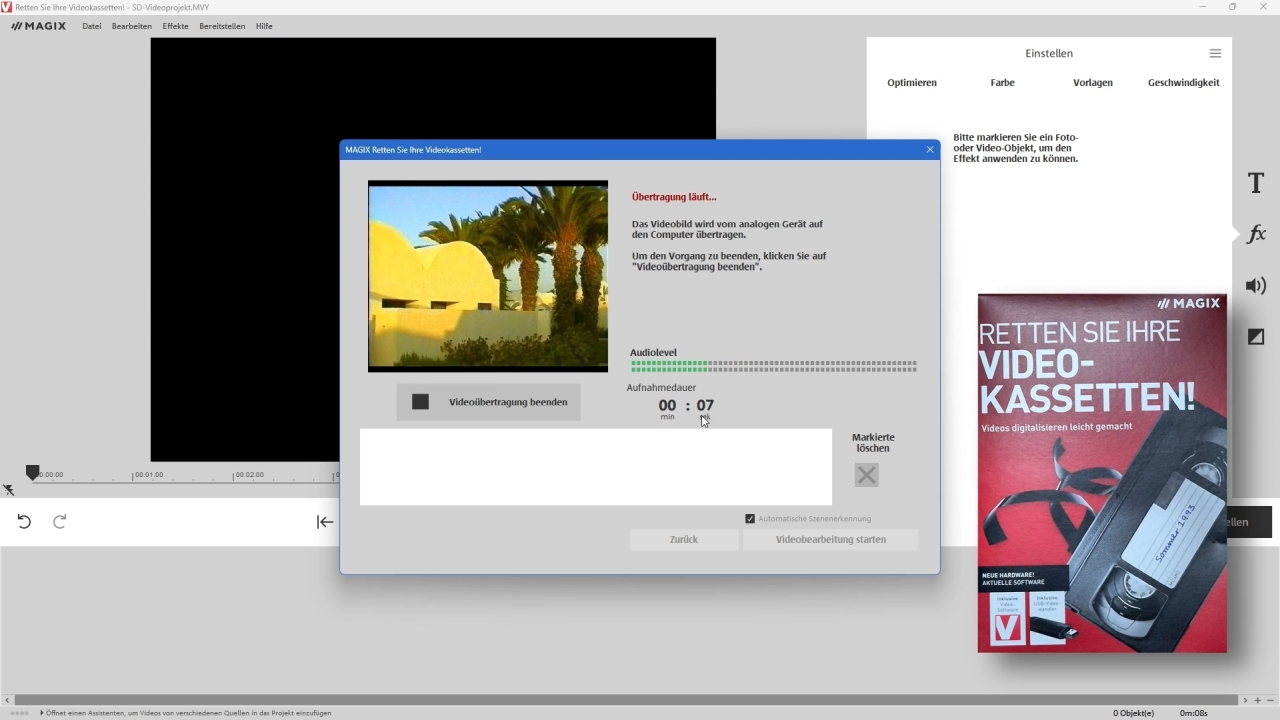Click the MAGIX product box image
Image resolution: width=1280 pixels, height=720 pixels.
tap(1102, 473)
